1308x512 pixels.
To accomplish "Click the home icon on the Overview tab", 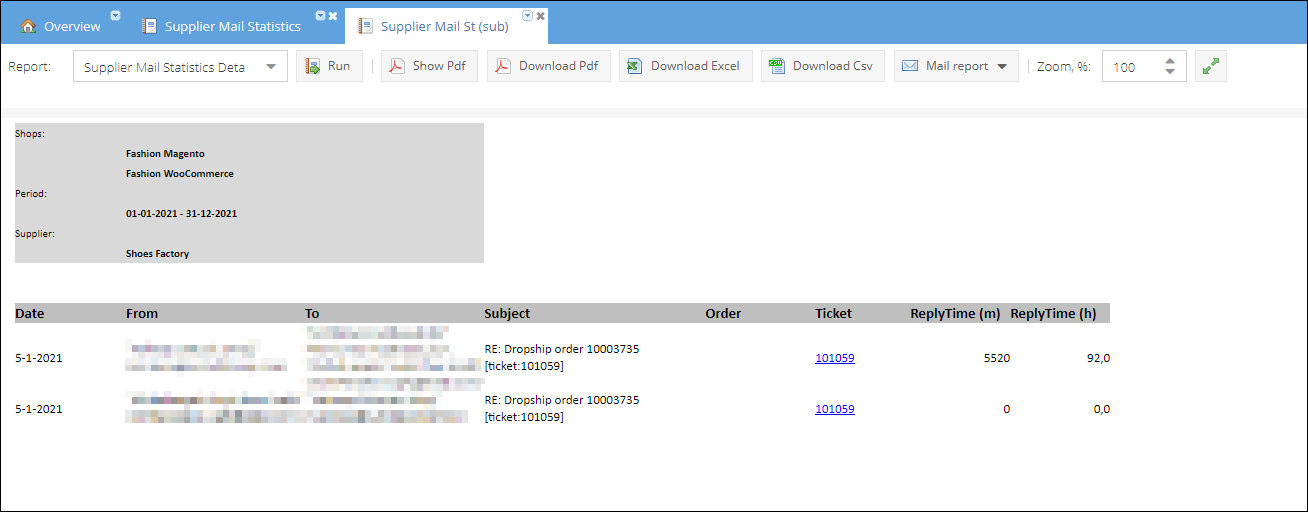I will point(28,26).
